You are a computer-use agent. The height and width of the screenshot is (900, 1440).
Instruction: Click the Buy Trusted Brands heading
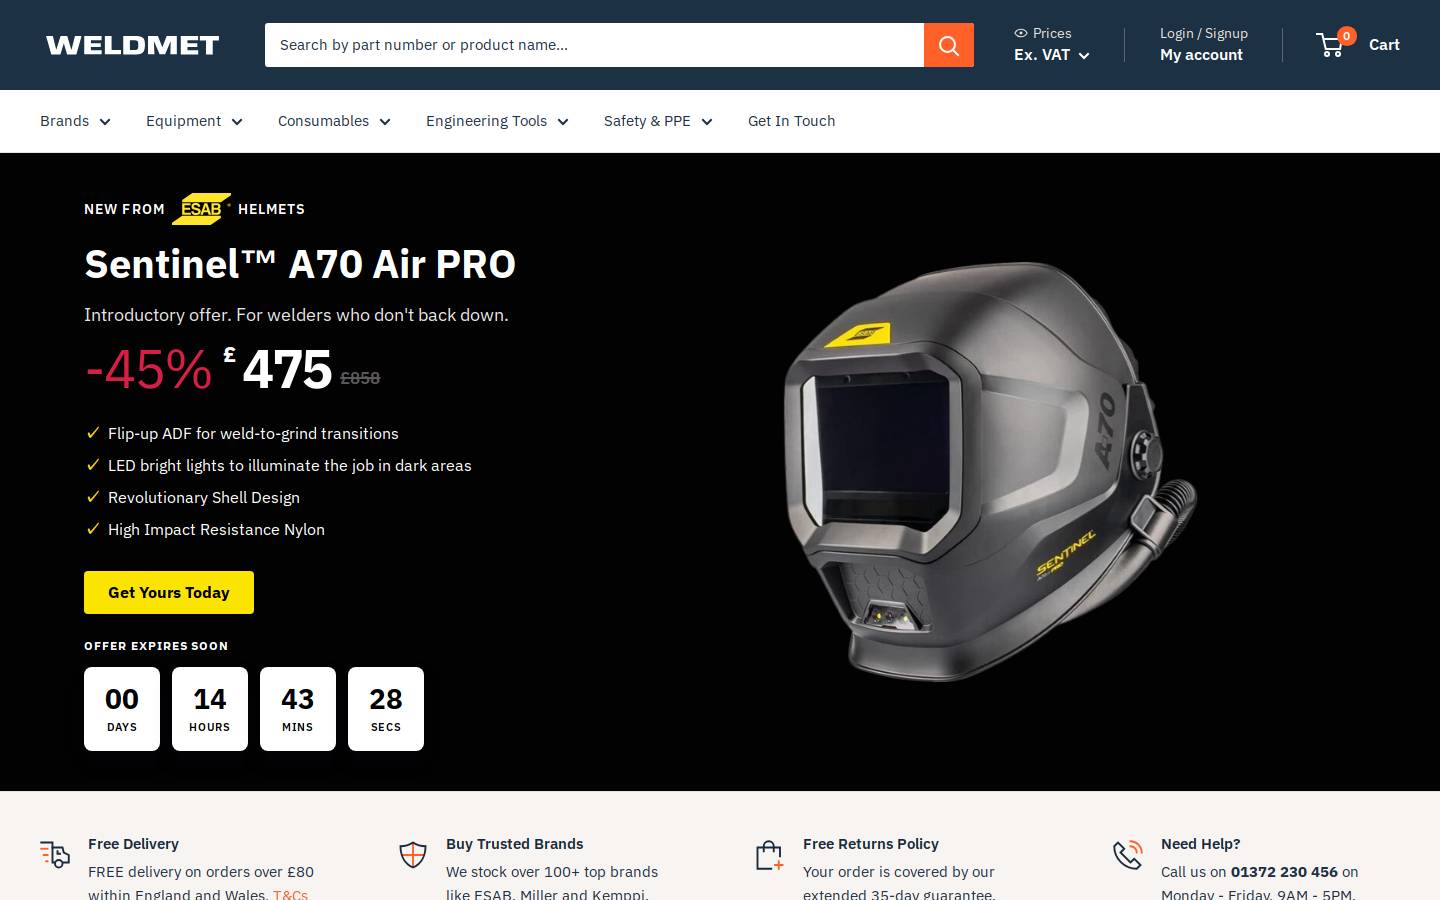click(x=514, y=844)
